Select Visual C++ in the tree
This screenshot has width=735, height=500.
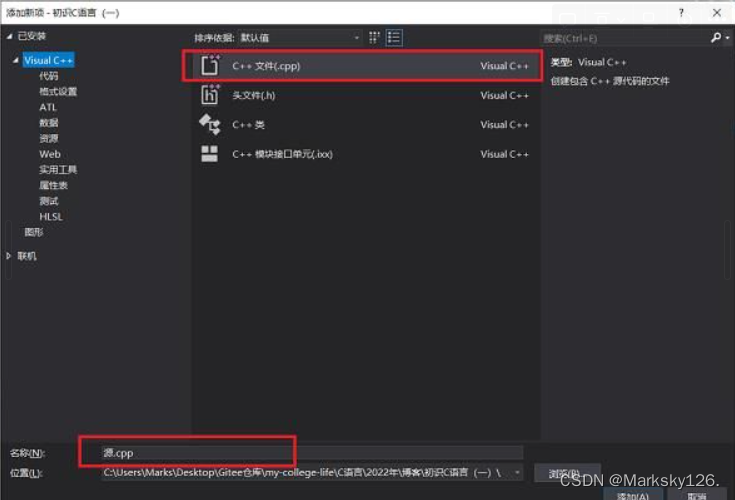pyautogui.click(x=48, y=60)
